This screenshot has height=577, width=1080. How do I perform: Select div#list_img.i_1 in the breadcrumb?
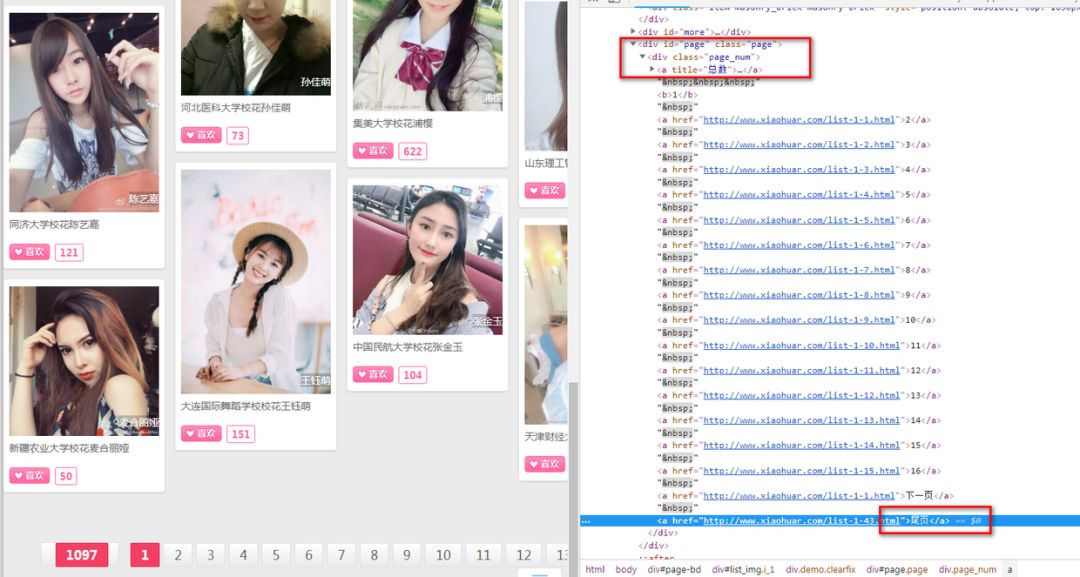[x=743, y=569]
